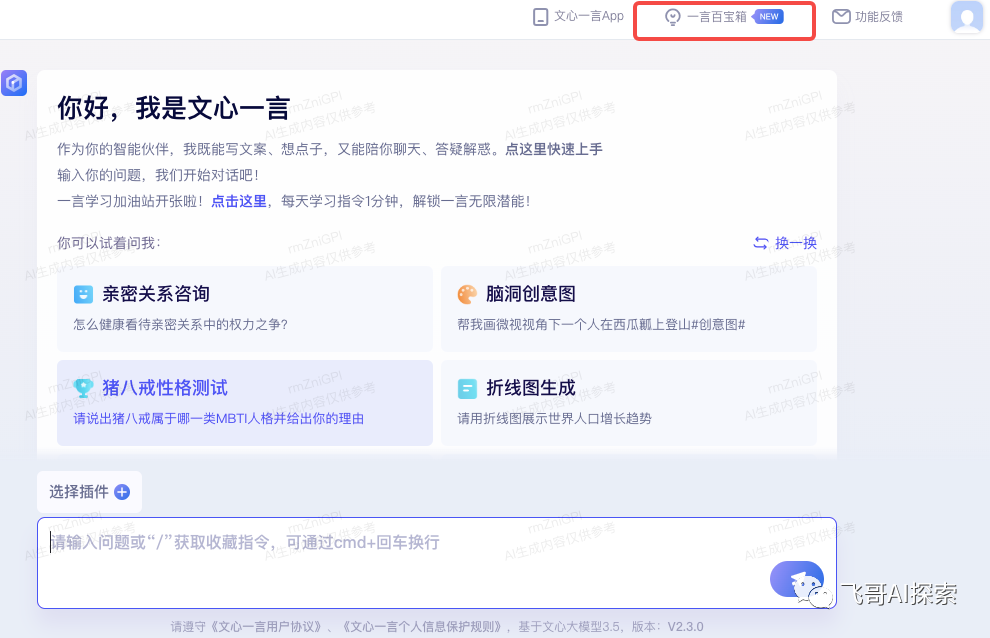This screenshot has height=638, width=990.
Task: Click the 文心一言 logo icon top left
Action: pos(14,83)
